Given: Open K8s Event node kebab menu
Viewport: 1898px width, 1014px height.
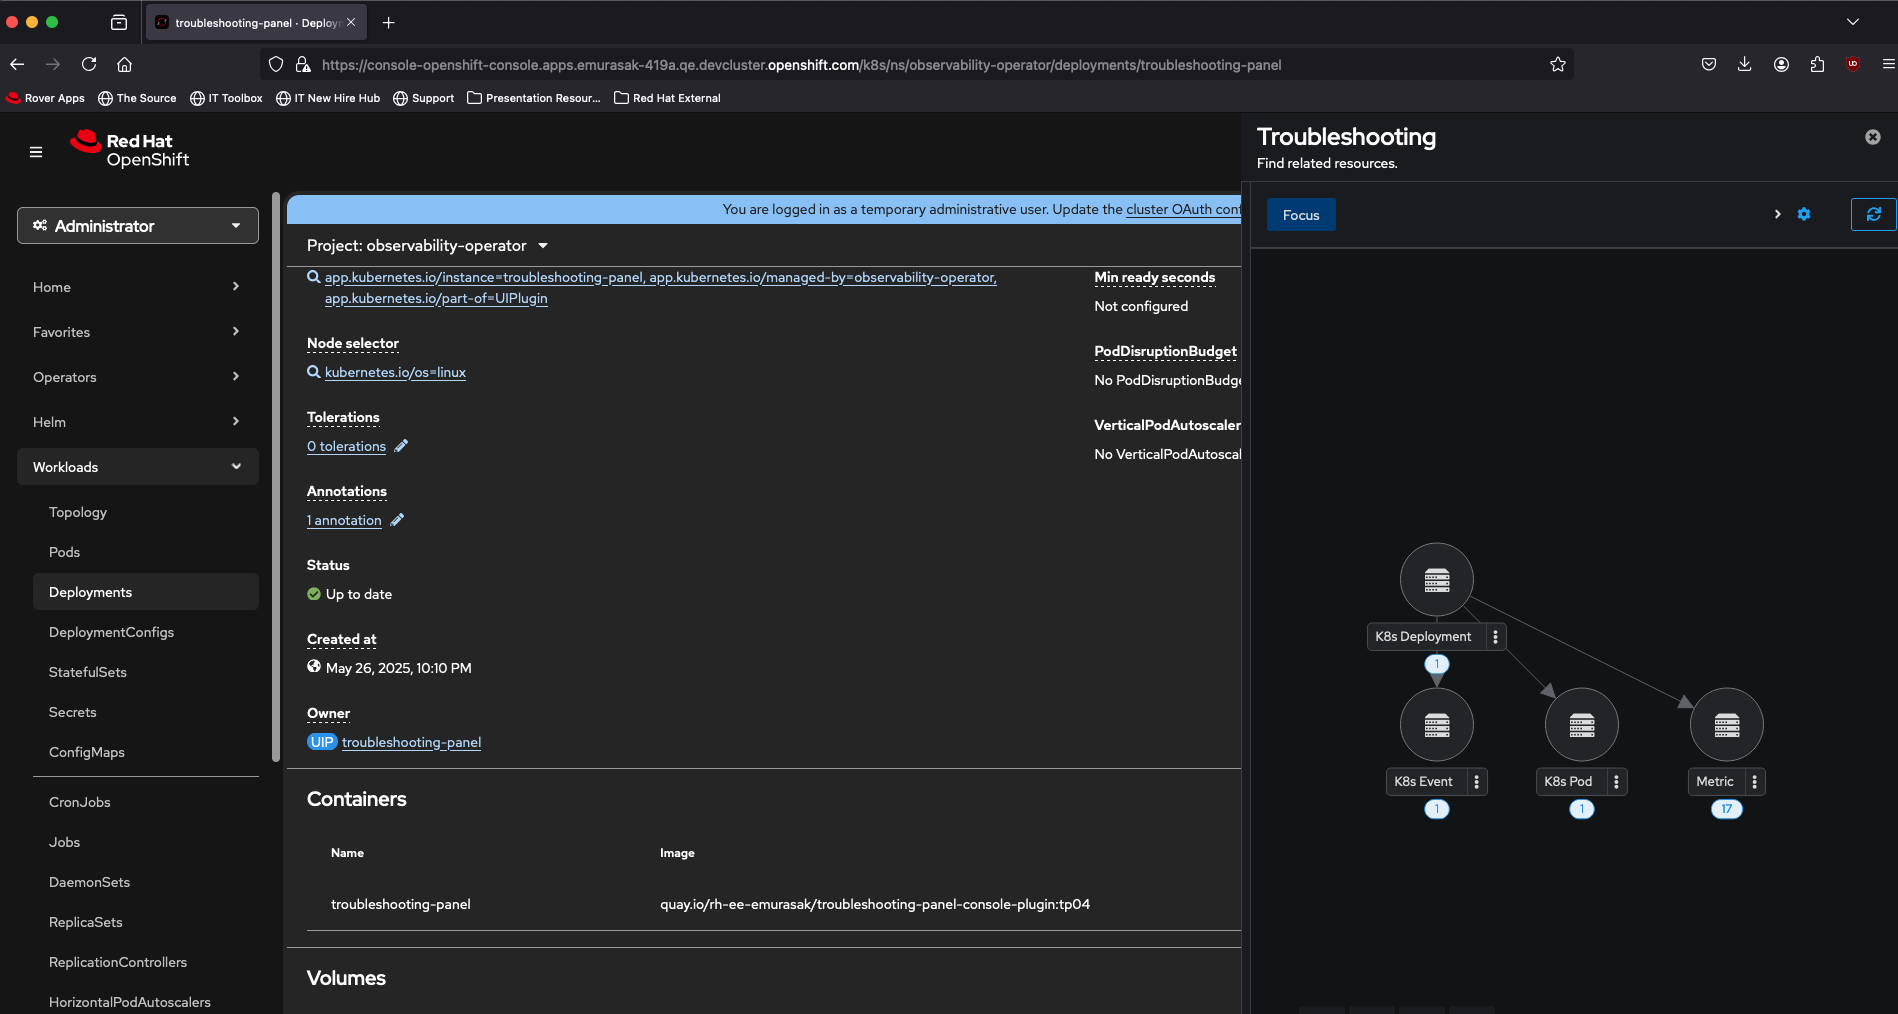Looking at the screenshot, I should point(1476,782).
